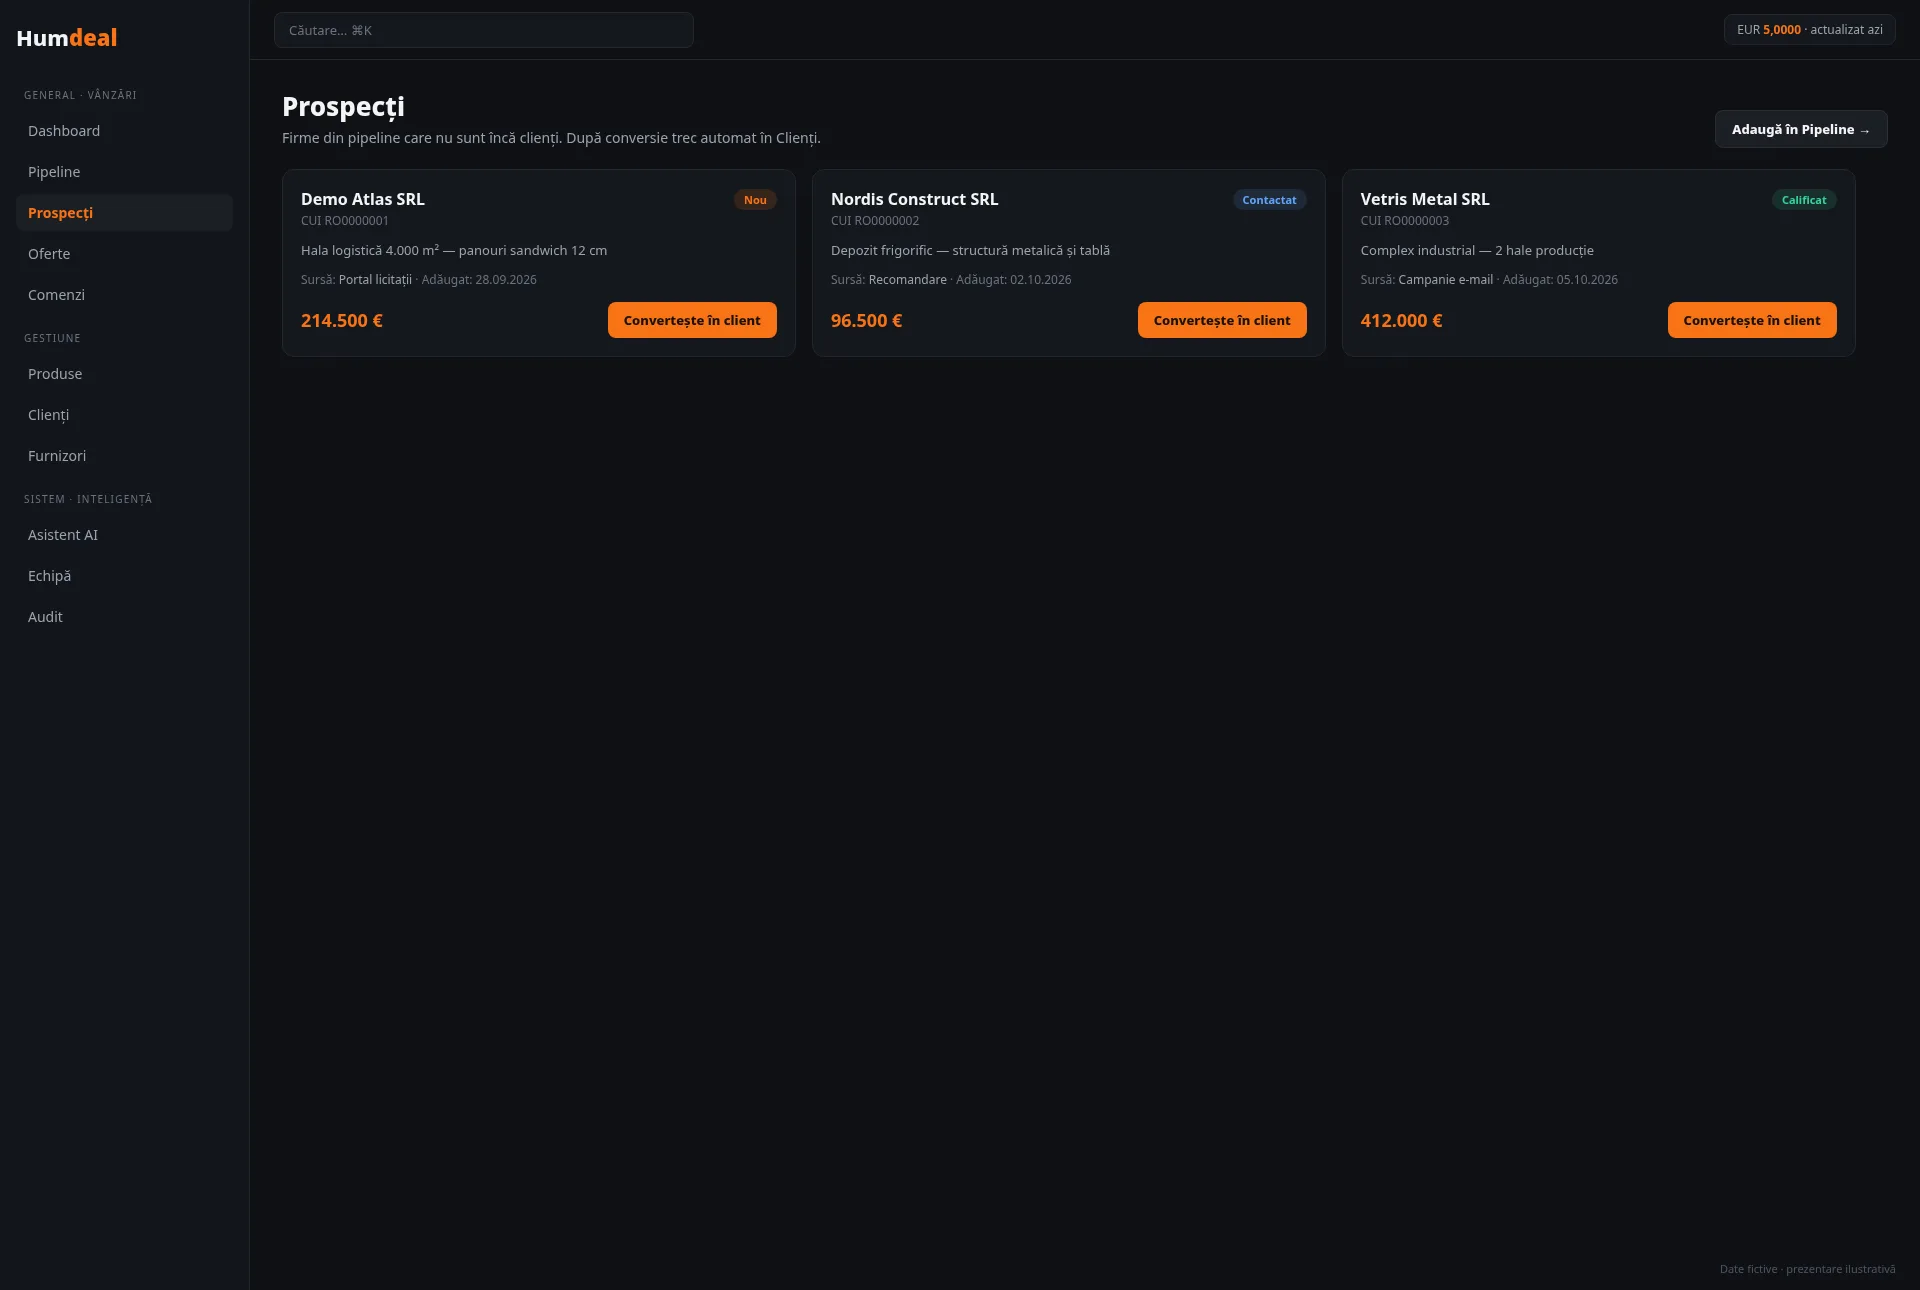Click the 214.500 € value
Screen dimensions: 1920x1290
pos(342,321)
